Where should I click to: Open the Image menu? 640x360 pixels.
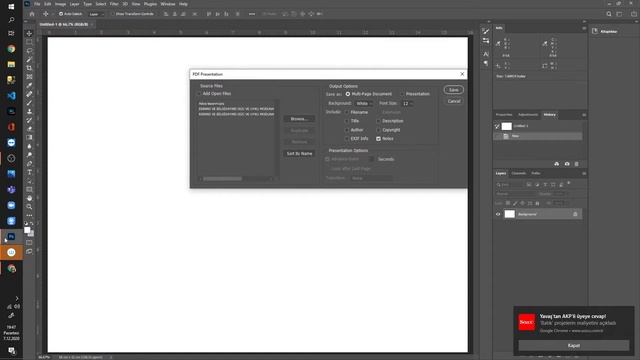pos(60,4)
